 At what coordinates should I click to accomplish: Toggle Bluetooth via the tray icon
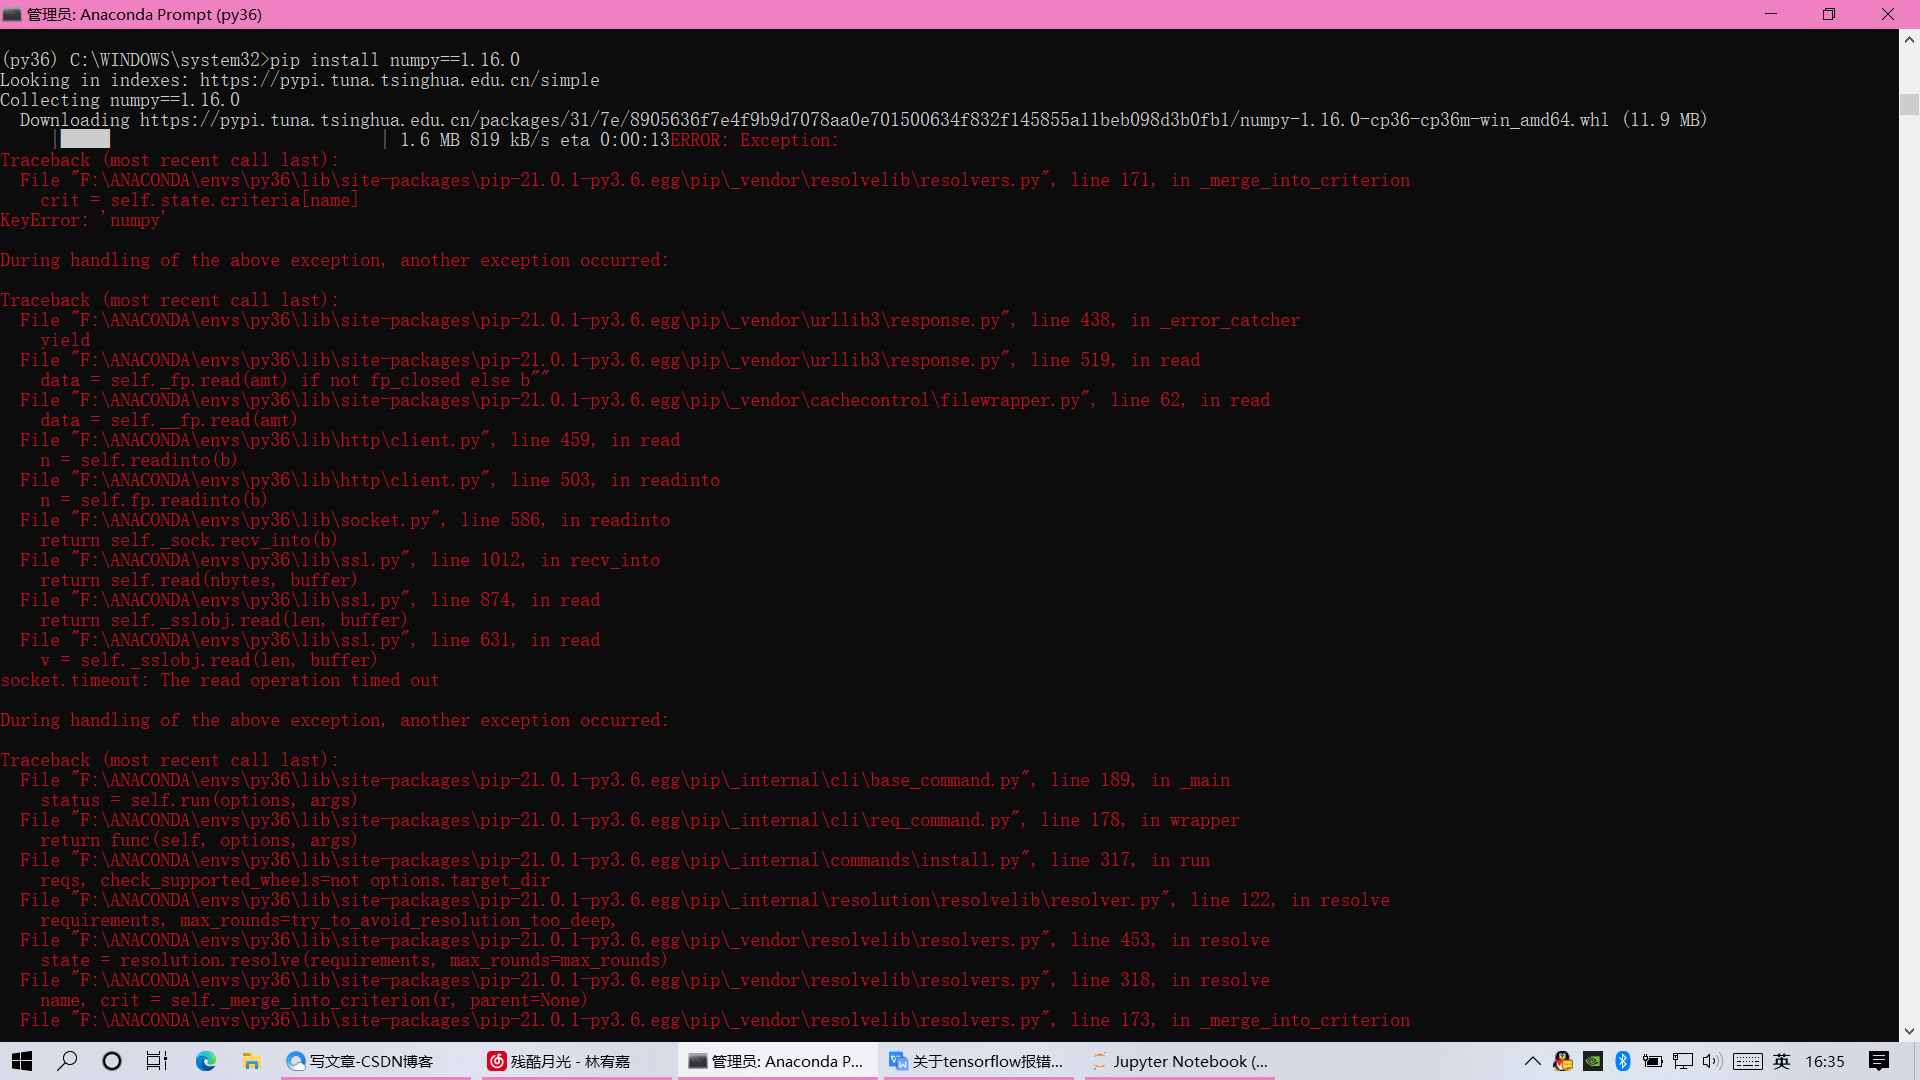point(1621,1061)
